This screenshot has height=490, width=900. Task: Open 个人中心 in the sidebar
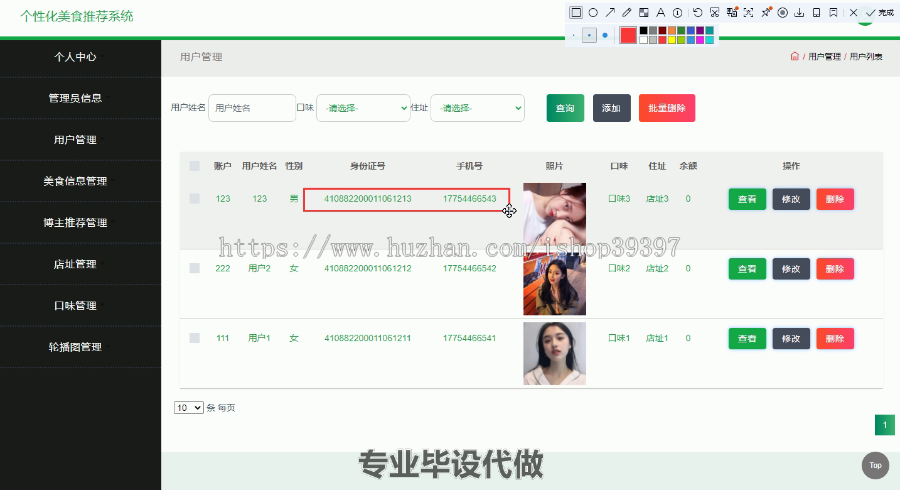(75, 57)
